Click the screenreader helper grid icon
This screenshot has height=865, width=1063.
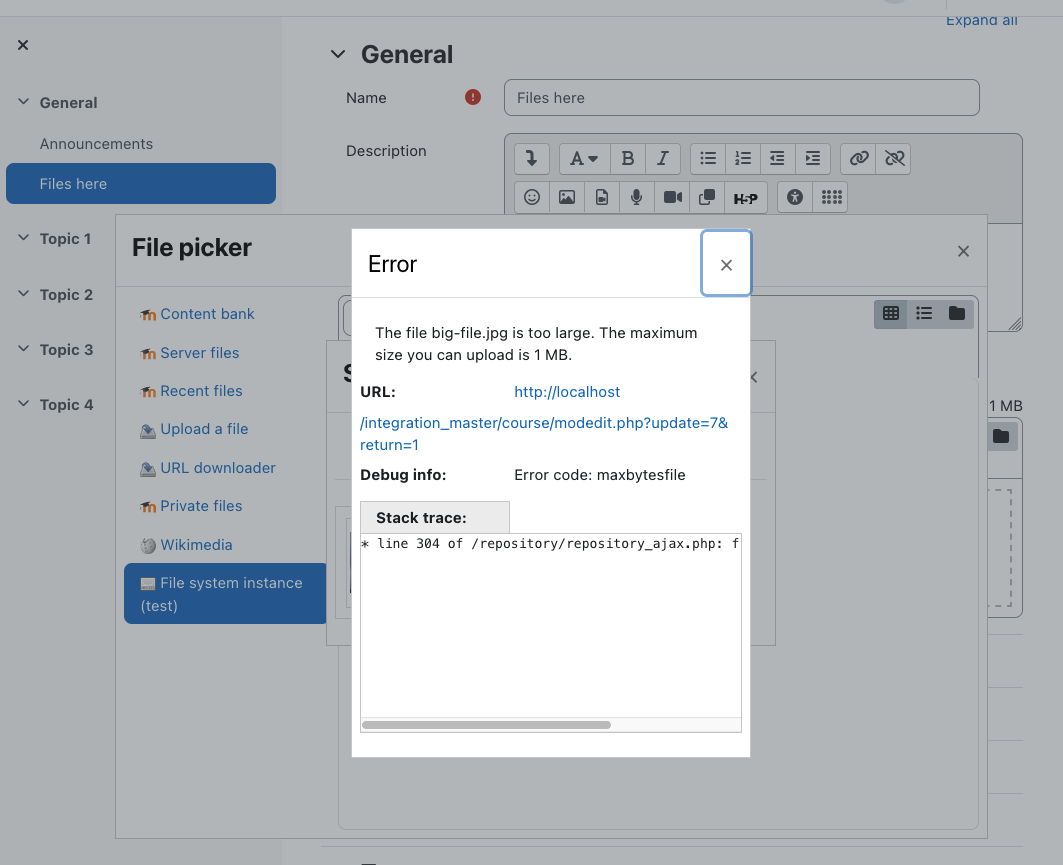pos(831,197)
